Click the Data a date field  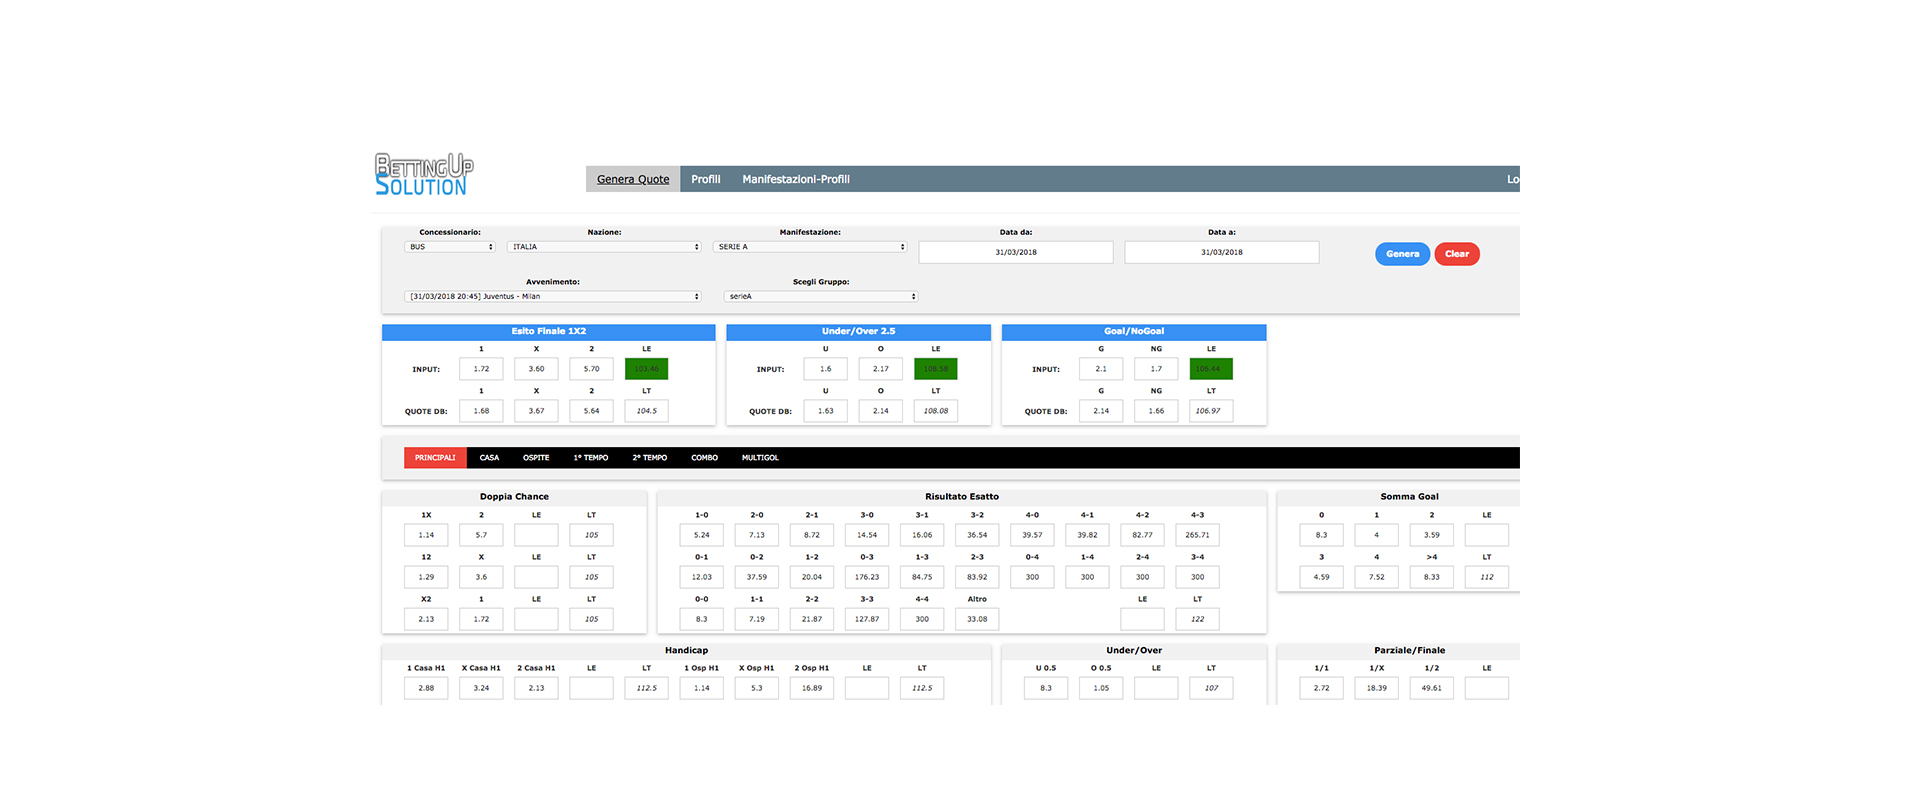click(1221, 252)
